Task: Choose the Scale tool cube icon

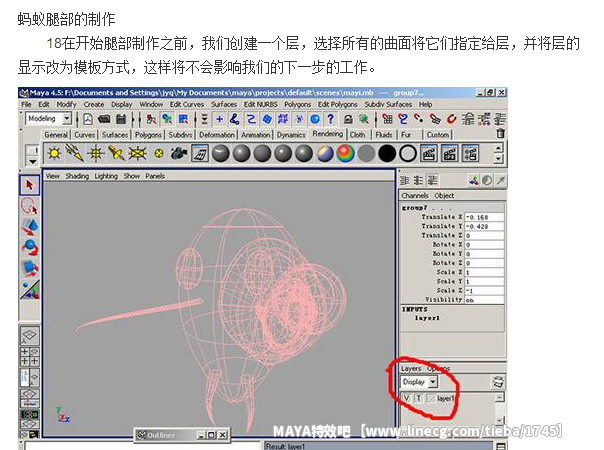Action: (x=30, y=268)
